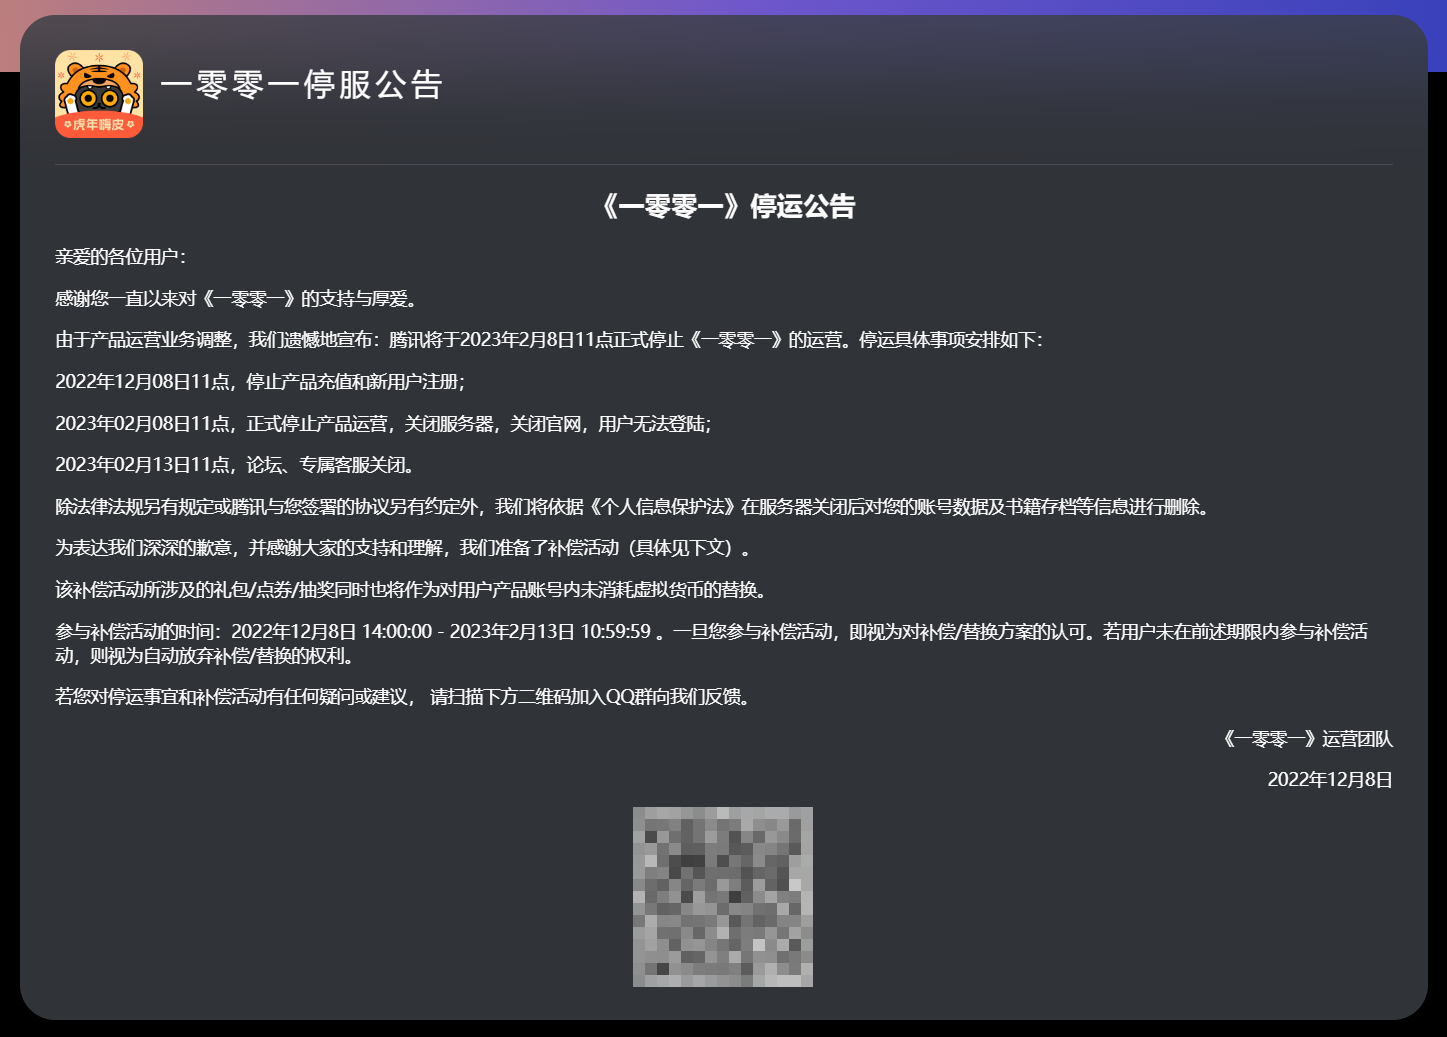Viewport: 1447px width, 1037px height.
Task: Click the heading 《一零零一》停运公告
Action: (727, 207)
